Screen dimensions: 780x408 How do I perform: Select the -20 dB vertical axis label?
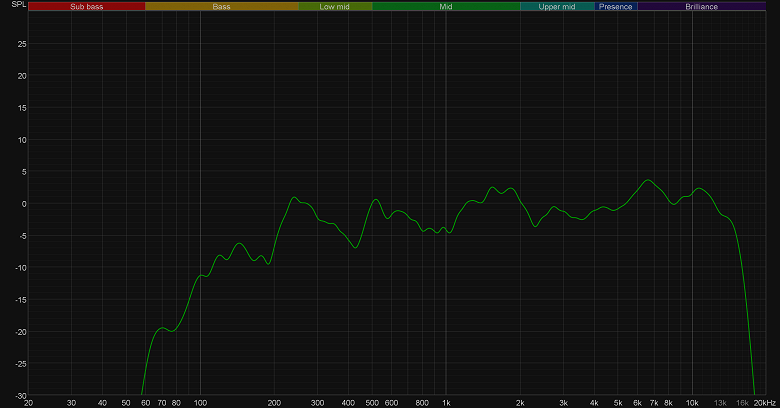pyautogui.click(x=21, y=332)
